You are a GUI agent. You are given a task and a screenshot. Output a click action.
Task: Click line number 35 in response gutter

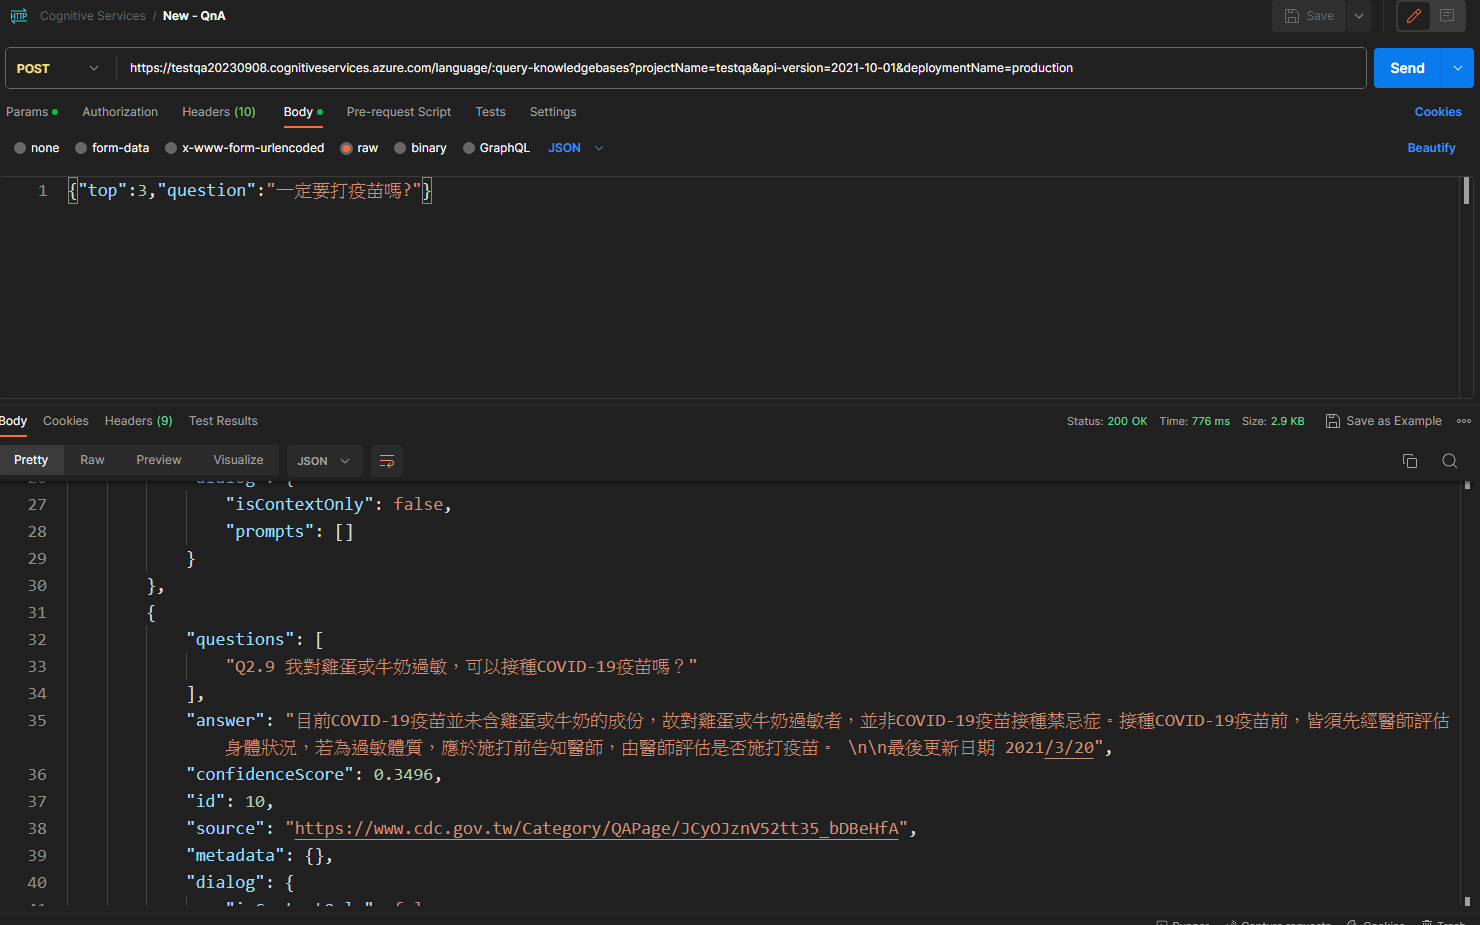pos(37,720)
